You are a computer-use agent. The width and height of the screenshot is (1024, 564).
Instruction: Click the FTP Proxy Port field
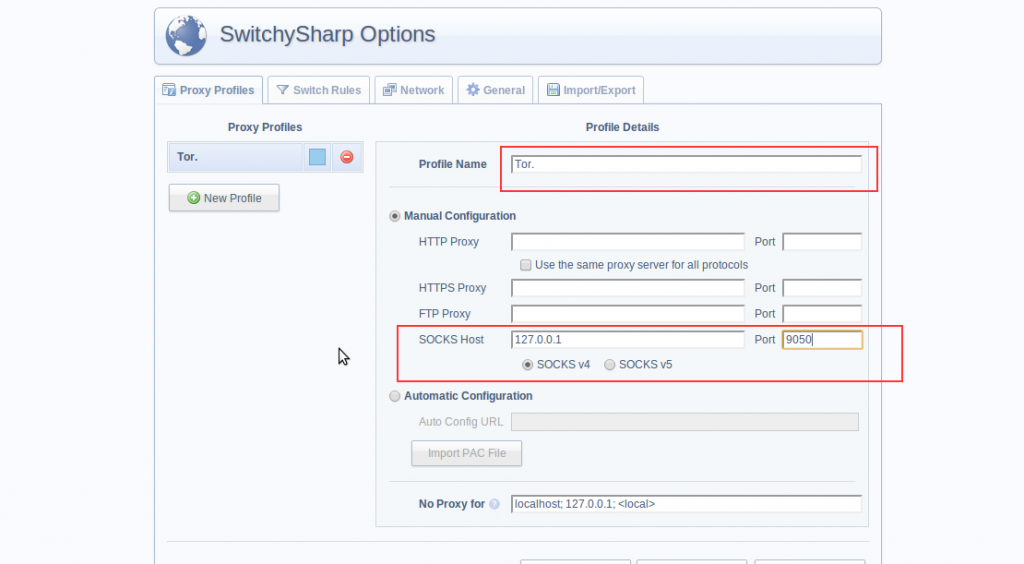(822, 314)
